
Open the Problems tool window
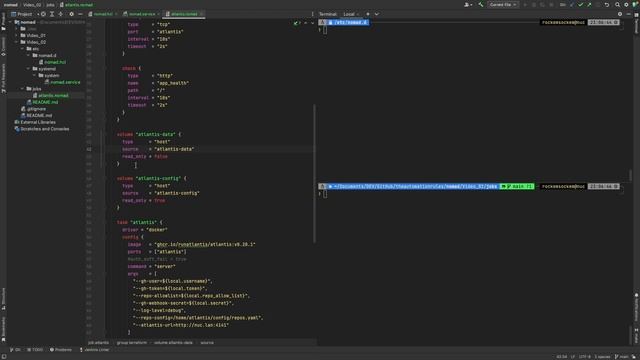[x=61, y=350]
